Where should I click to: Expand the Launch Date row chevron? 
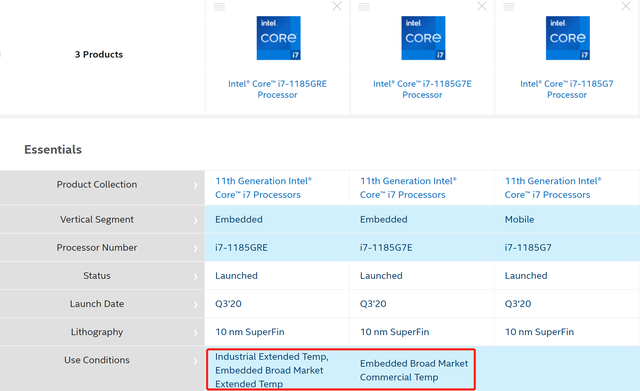coord(196,305)
